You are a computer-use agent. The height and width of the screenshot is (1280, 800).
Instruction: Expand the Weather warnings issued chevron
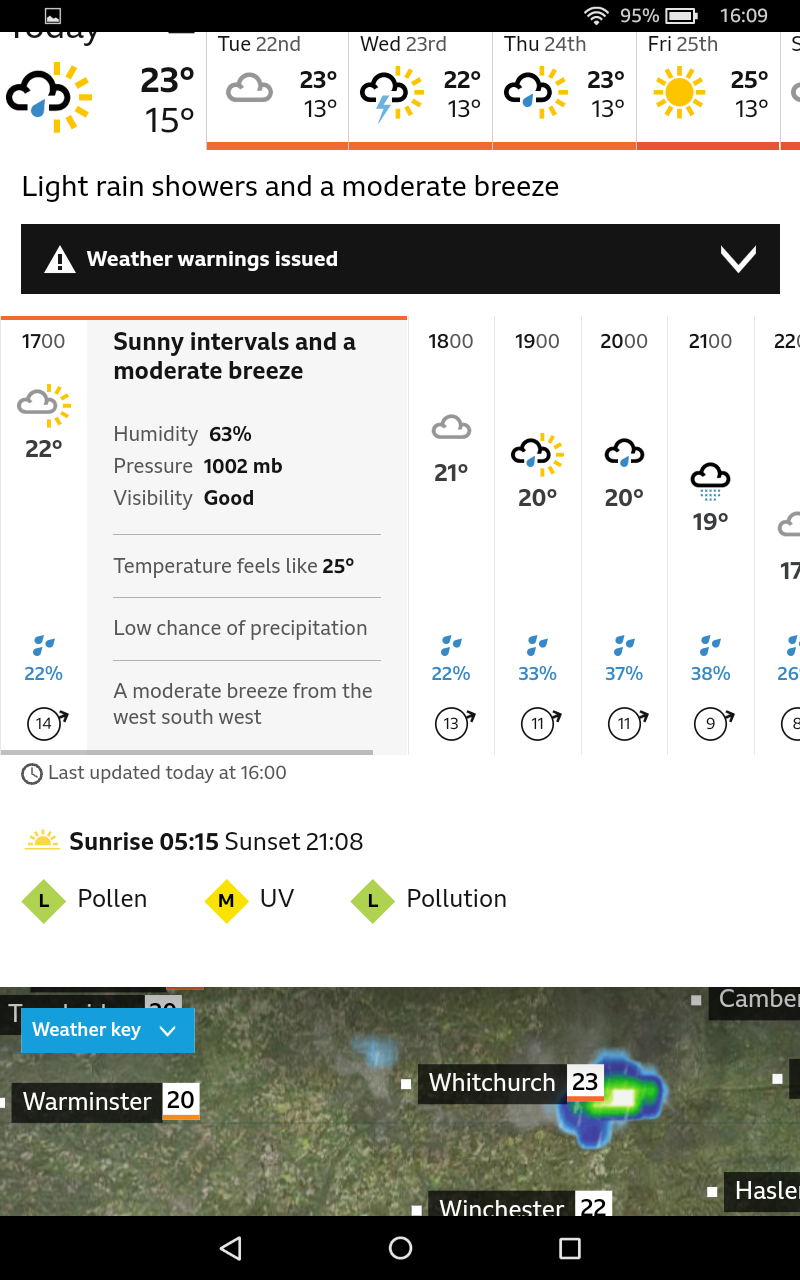[x=738, y=259]
